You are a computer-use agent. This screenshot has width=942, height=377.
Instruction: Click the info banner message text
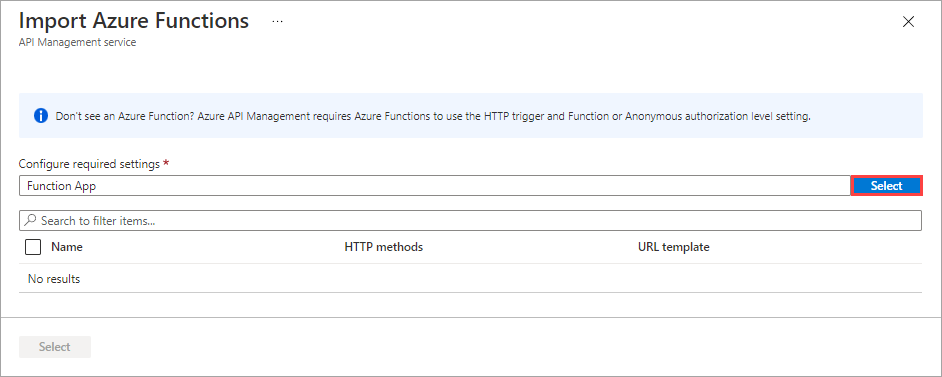[433, 116]
